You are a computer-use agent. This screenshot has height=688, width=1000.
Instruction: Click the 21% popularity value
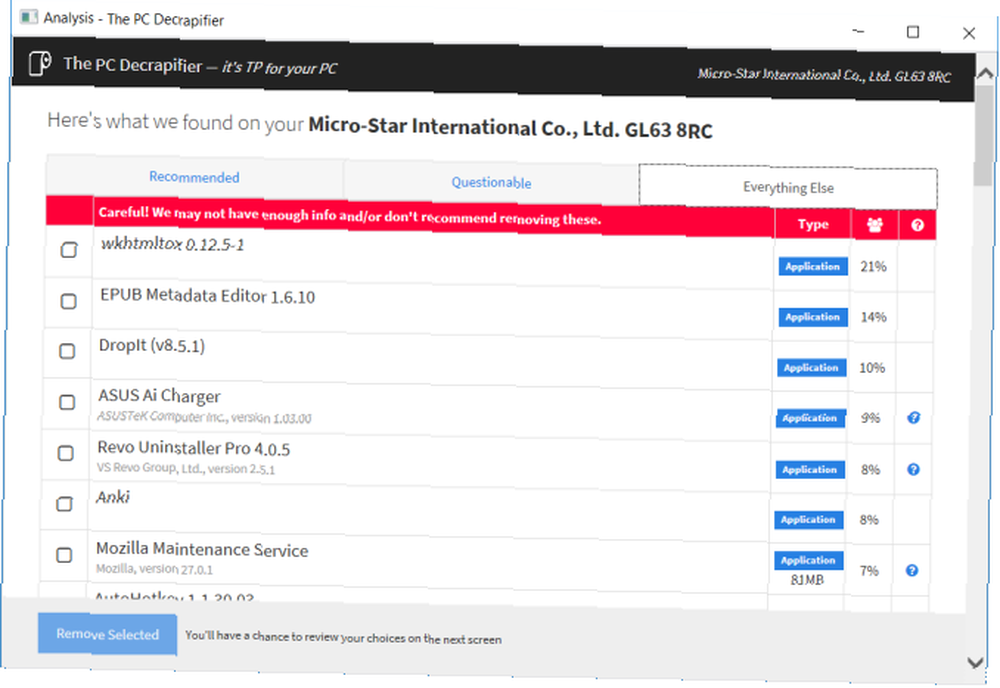(x=873, y=267)
